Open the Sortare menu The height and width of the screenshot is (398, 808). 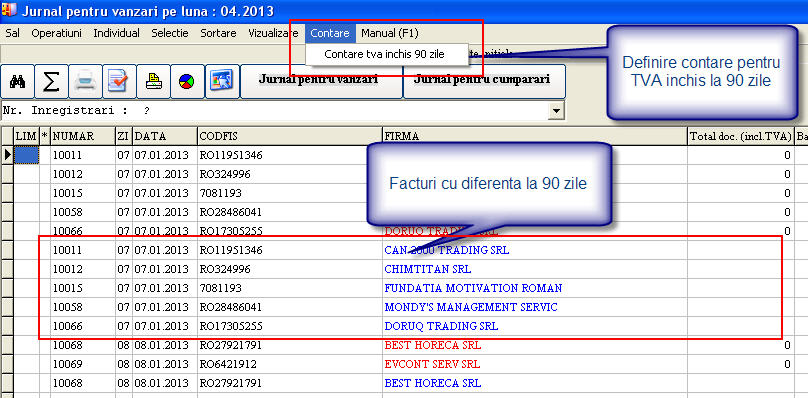point(218,34)
